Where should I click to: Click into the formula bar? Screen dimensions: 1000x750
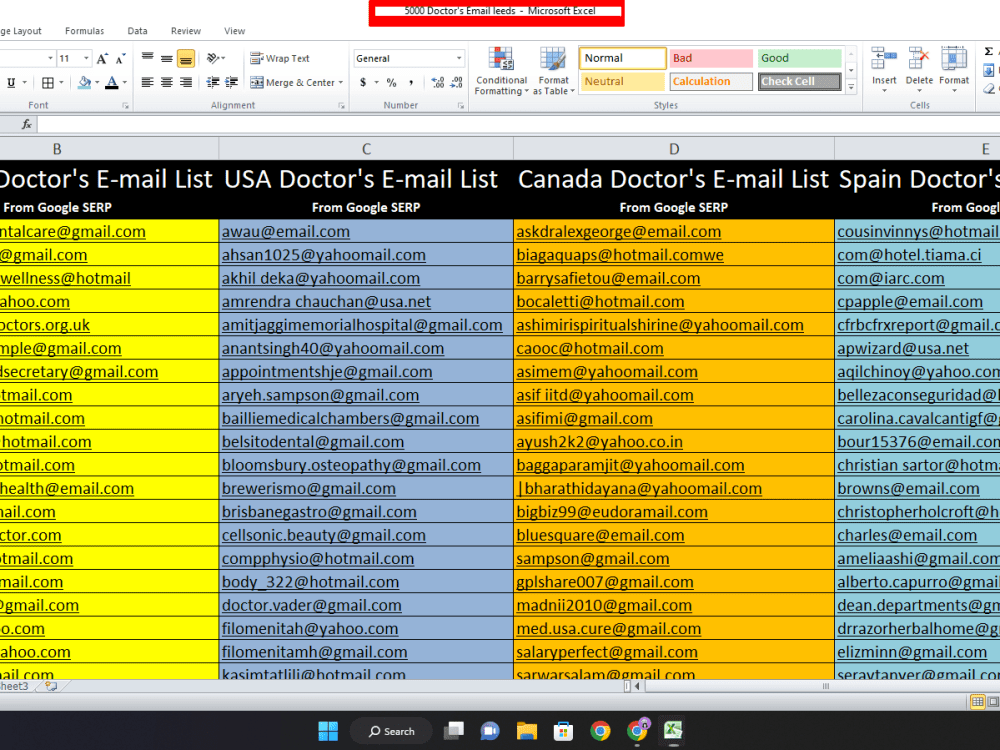[518, 124]
